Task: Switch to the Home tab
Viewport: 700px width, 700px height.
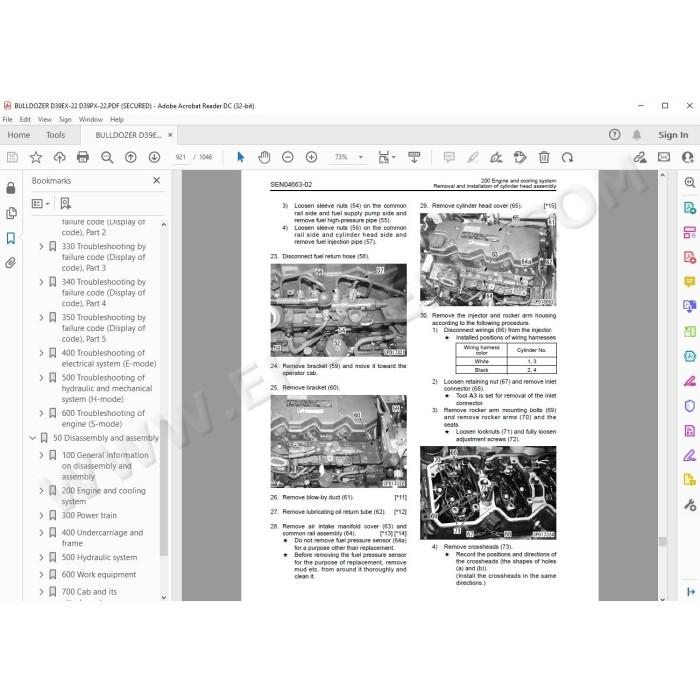Action: coord(19,135)
